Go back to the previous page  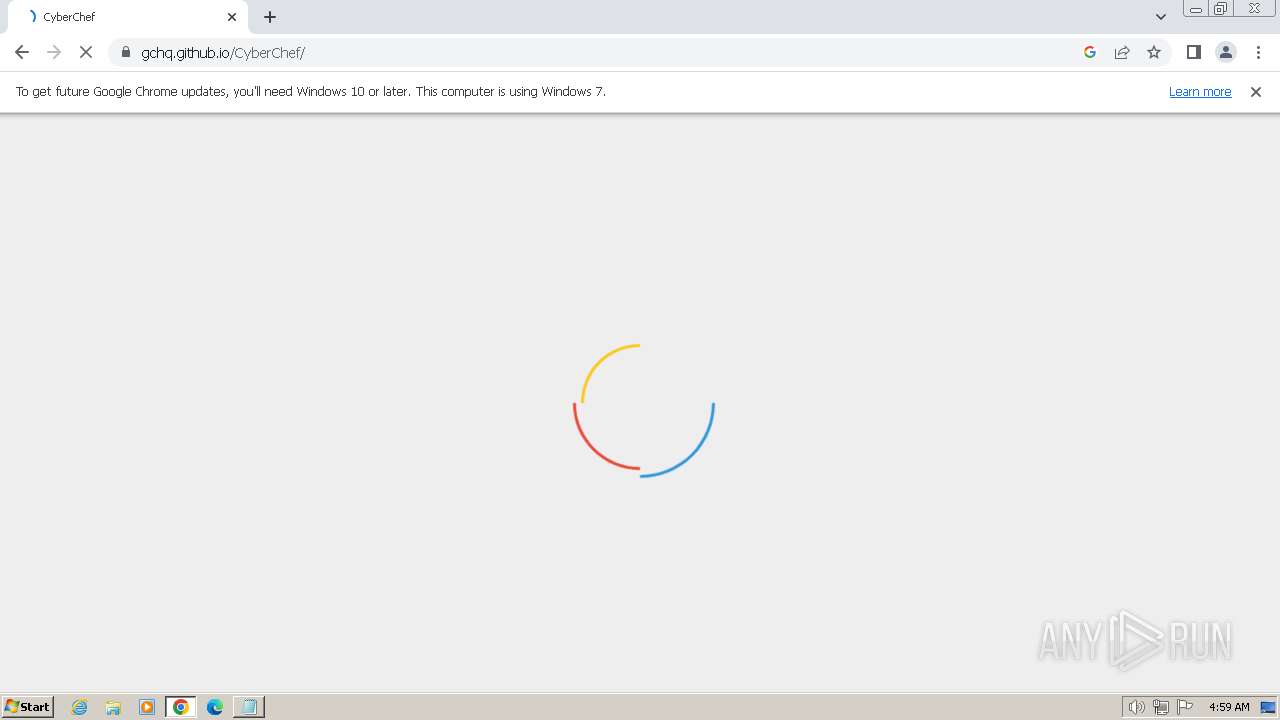pyautogui.click(x=22, y=52)
